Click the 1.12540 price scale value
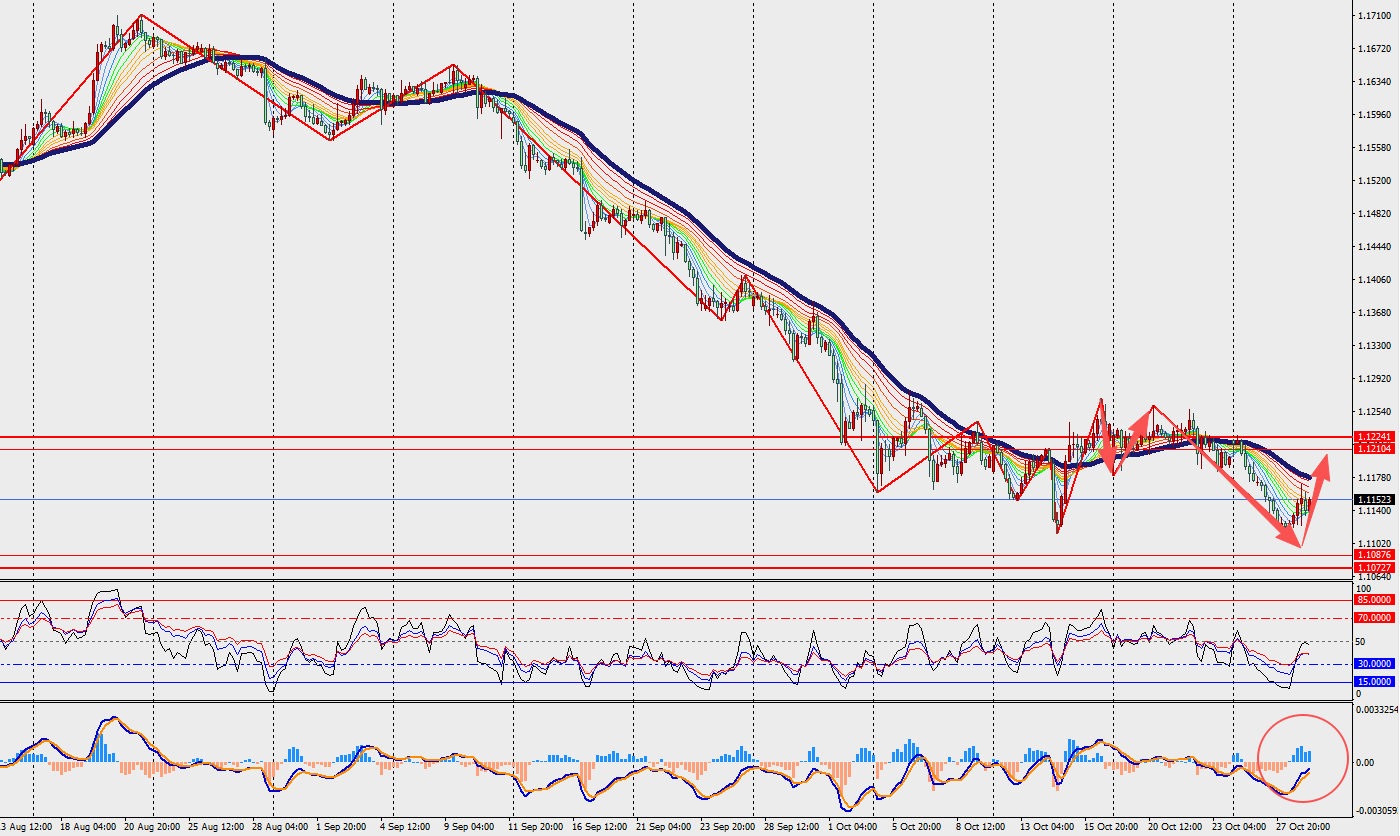The image size is (1400, 836). 1373,412
